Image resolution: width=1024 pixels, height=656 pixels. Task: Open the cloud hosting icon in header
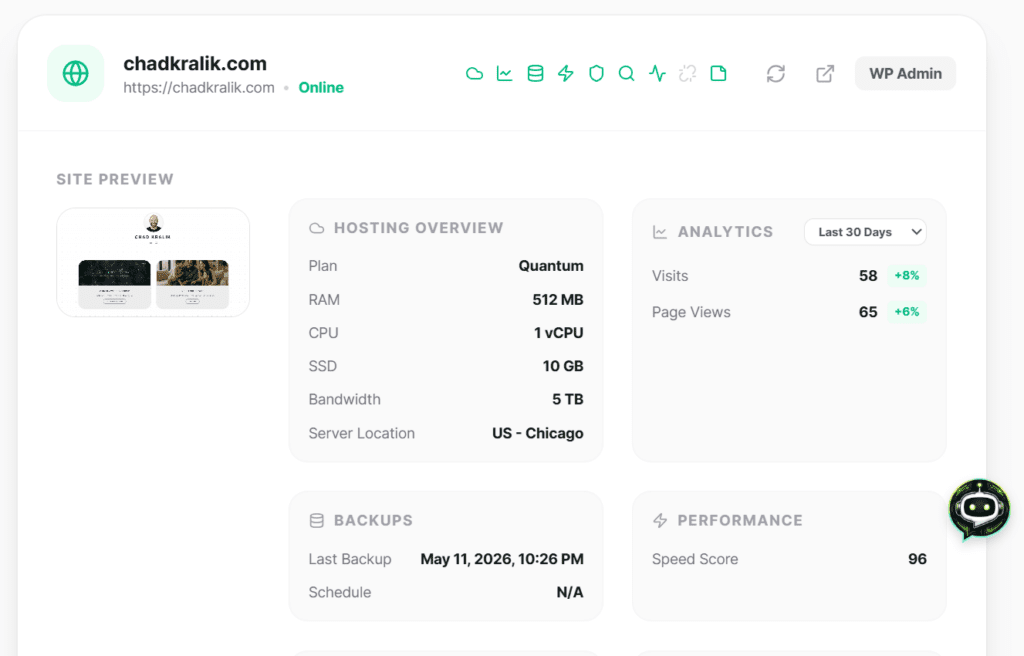(474, 74)
